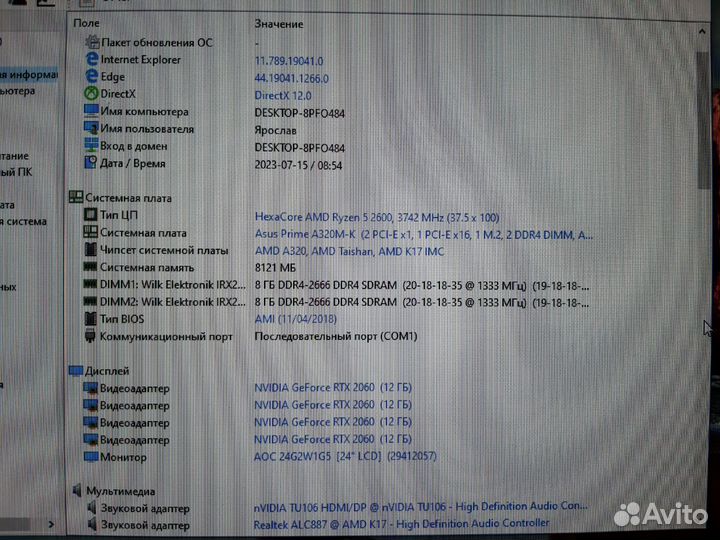This screenshot has width=720, height=540.
Task: Select the Мультимедиа section header text
Action: 121,491
